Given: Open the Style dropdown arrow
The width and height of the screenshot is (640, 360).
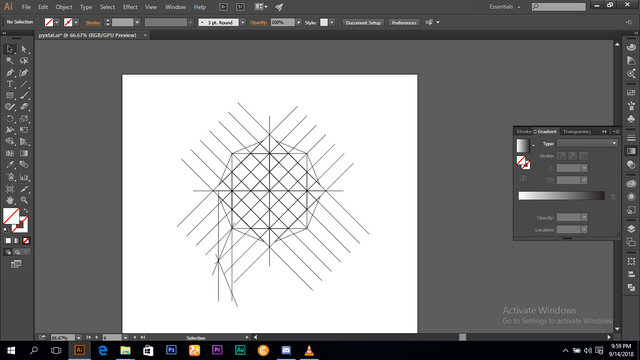Looking at the screenshot, I should 332,22.
